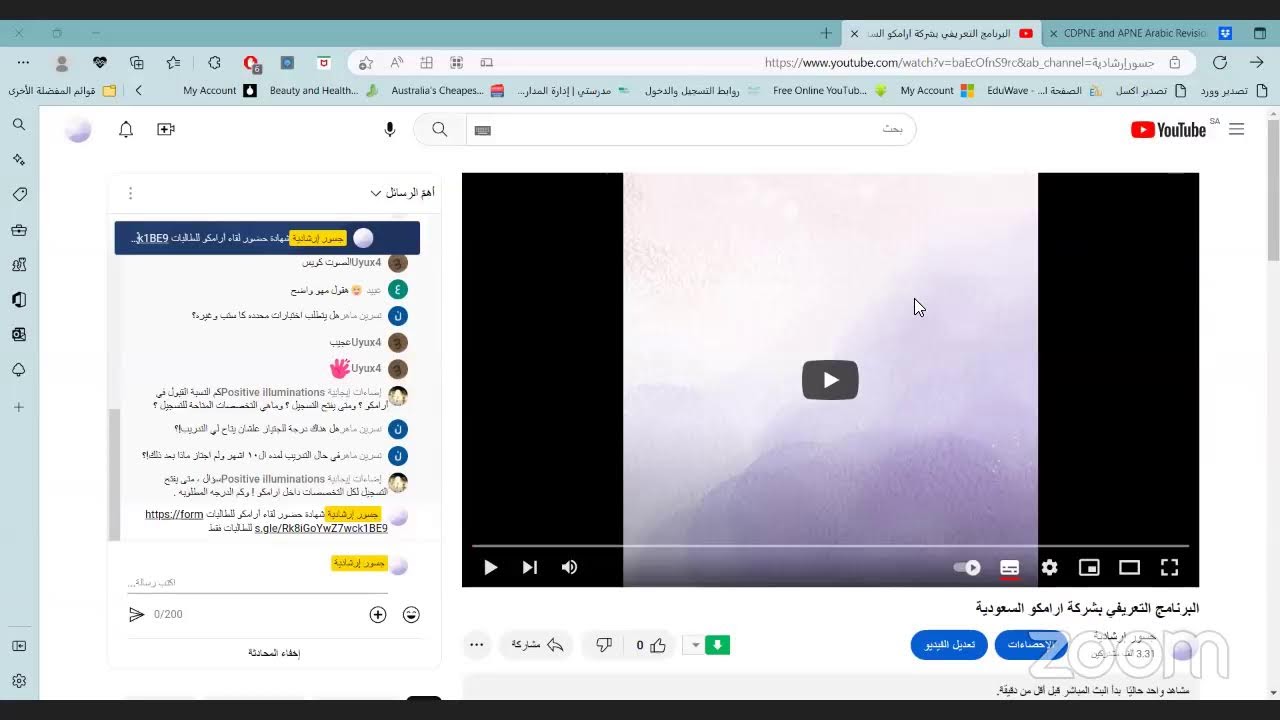Open the live chat three-dot options menu
1280x720 pixels.
click(x=130, y=193)
